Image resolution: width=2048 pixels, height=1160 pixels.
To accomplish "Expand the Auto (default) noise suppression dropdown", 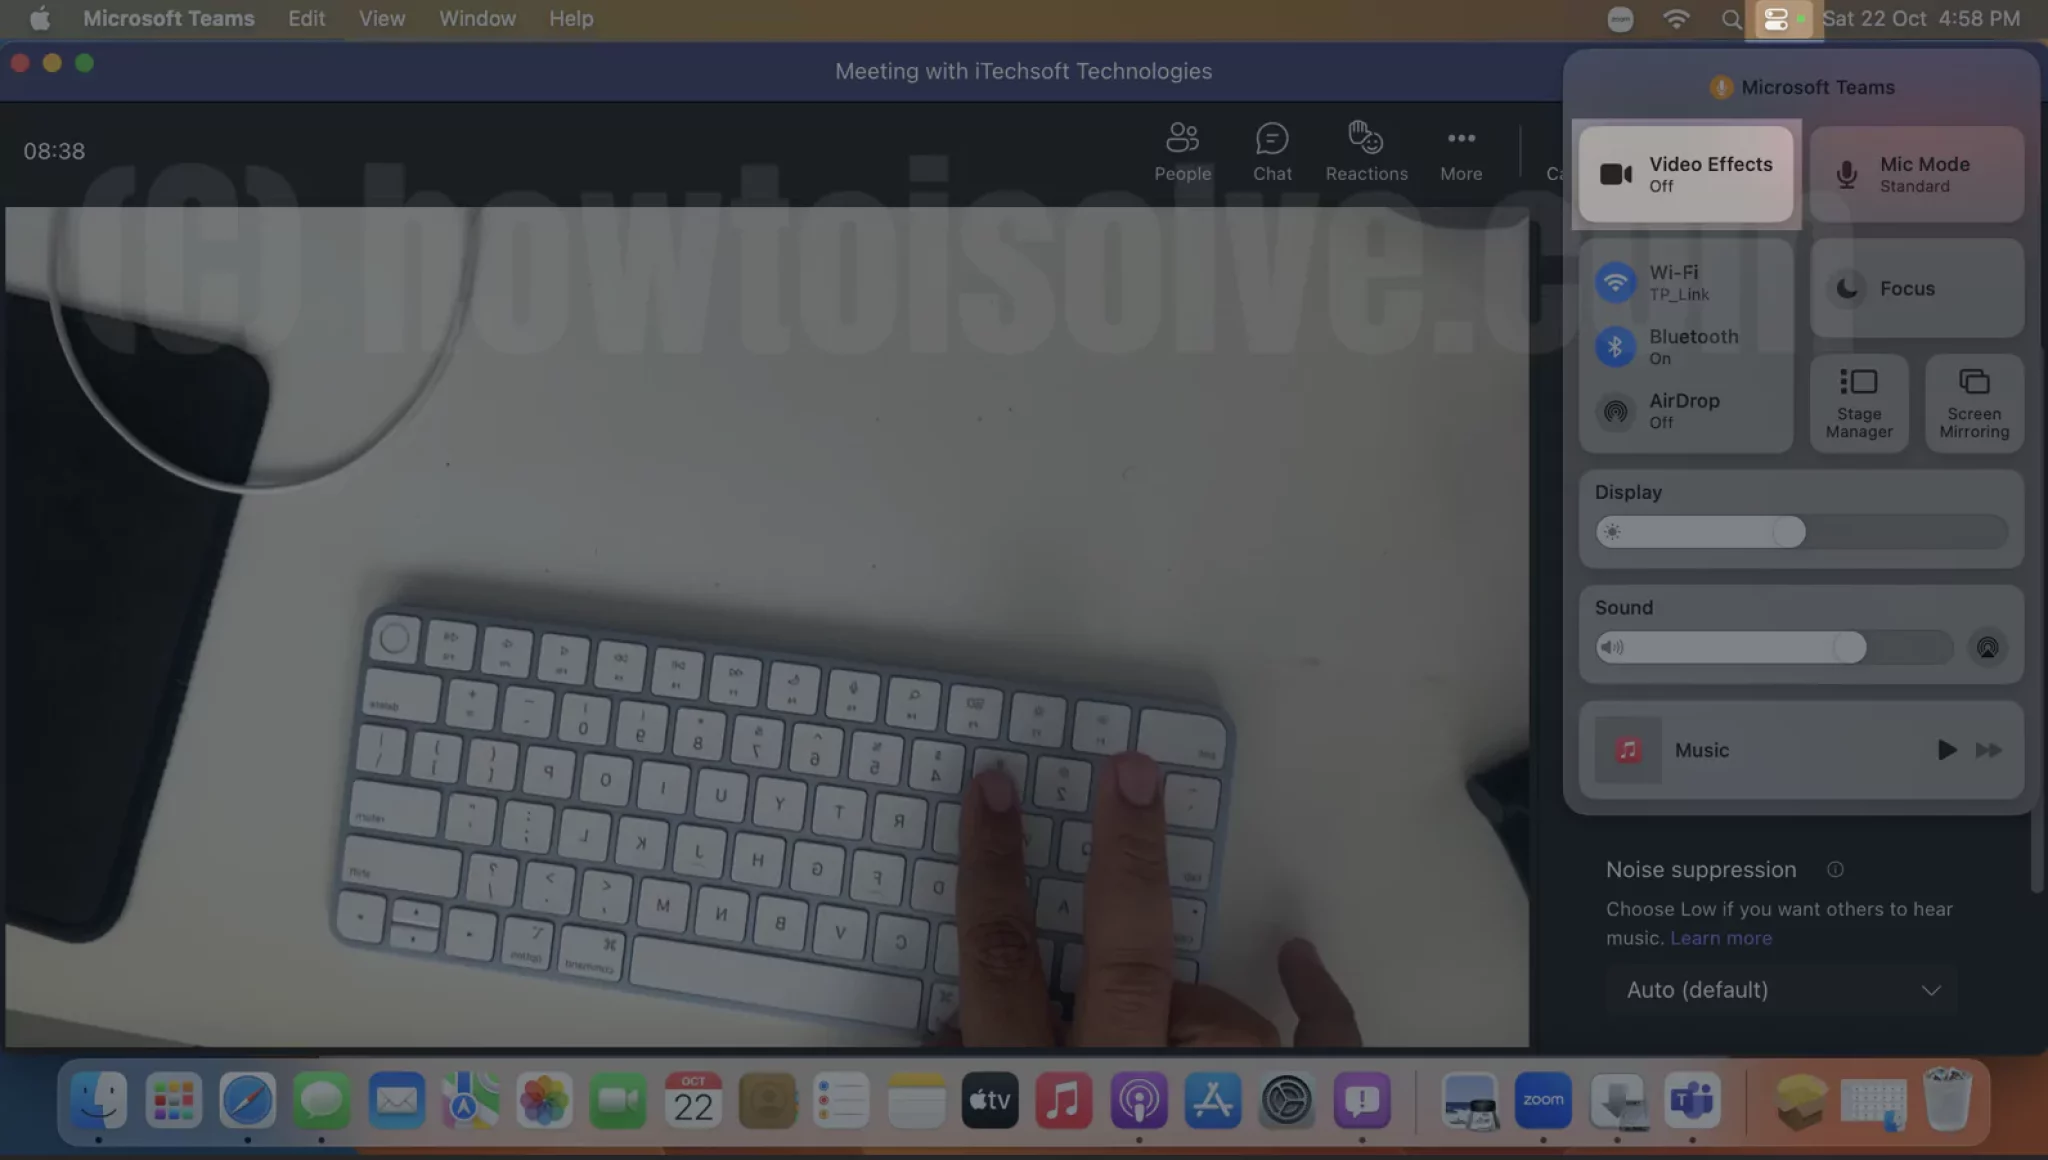I will pos(1781,990).
